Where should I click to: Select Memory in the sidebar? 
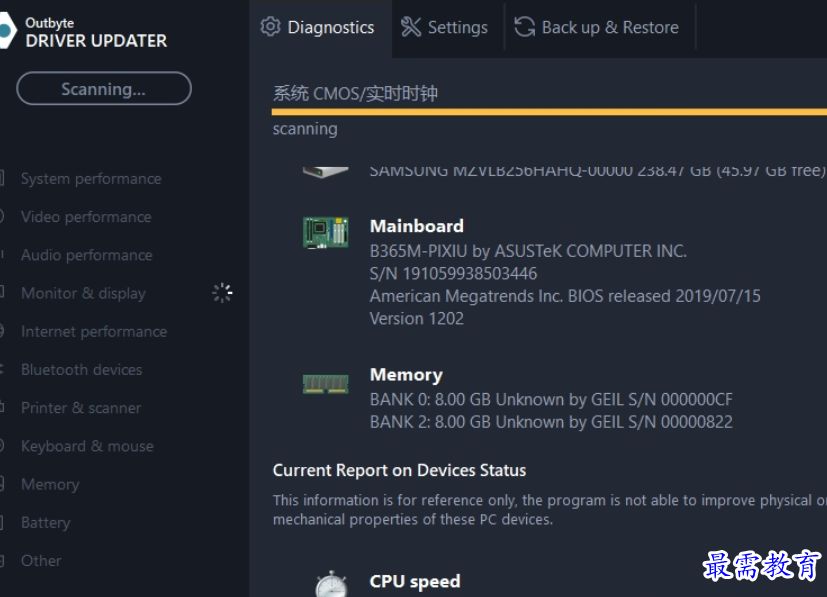point(50,484)
